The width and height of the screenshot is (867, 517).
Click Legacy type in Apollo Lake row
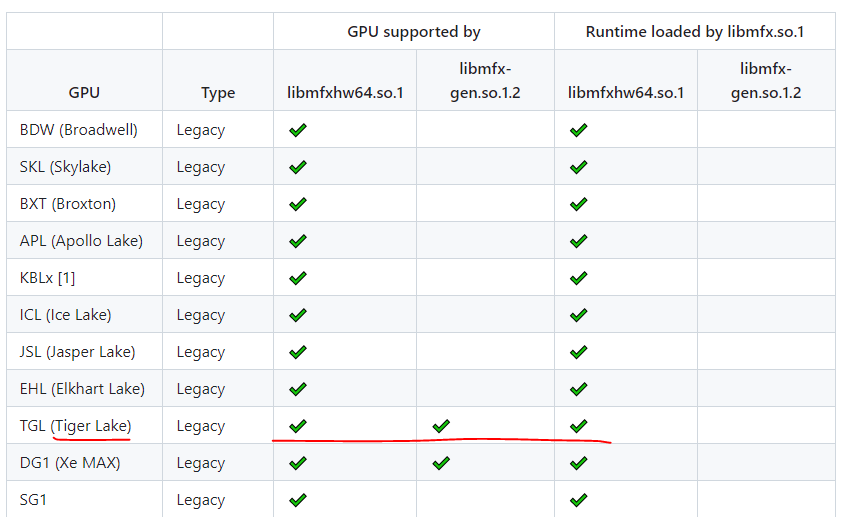pyautogui.click(x=201, y=242)
